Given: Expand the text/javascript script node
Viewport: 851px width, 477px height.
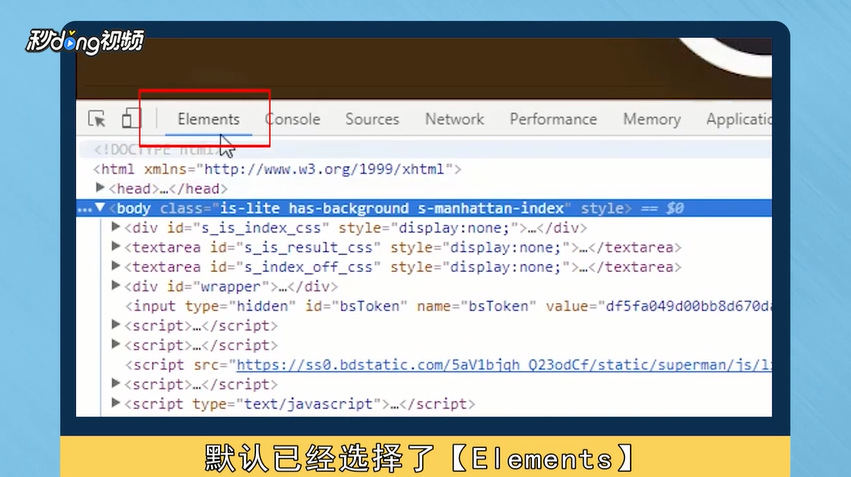Looking at the screenshot, I should (116, 403).
